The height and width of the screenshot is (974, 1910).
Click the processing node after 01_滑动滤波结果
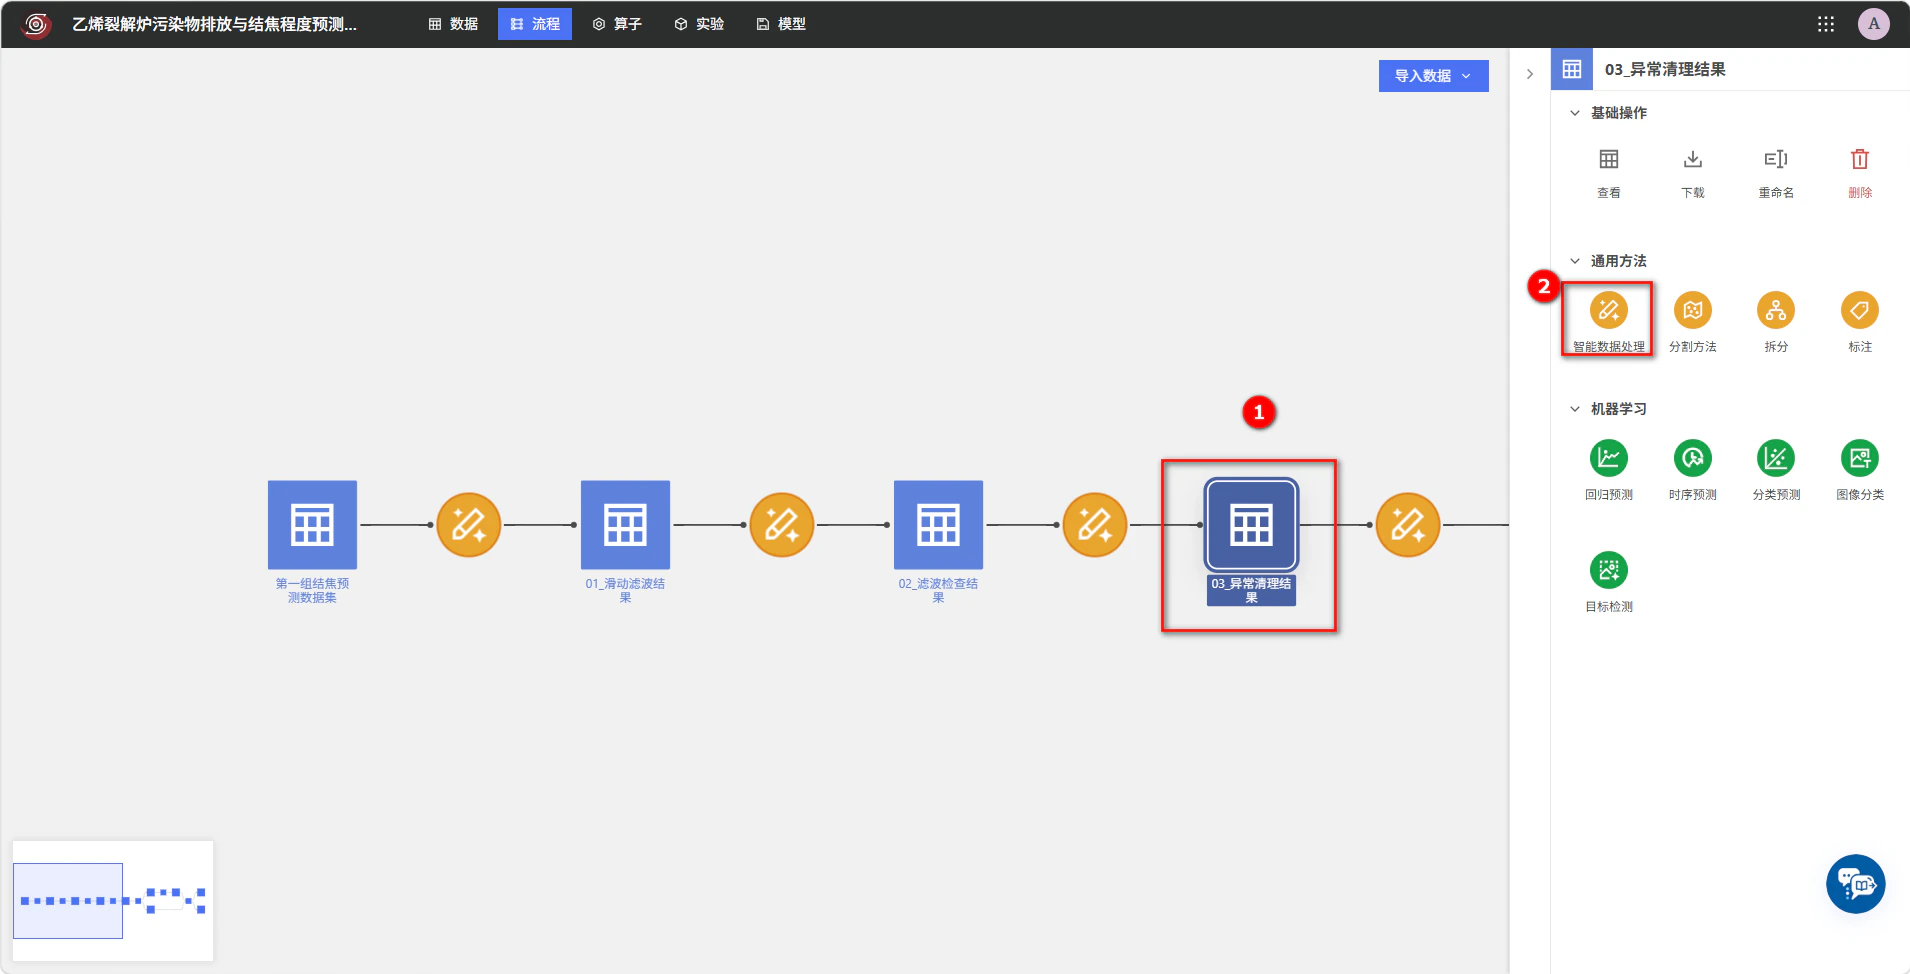point(782,525)
